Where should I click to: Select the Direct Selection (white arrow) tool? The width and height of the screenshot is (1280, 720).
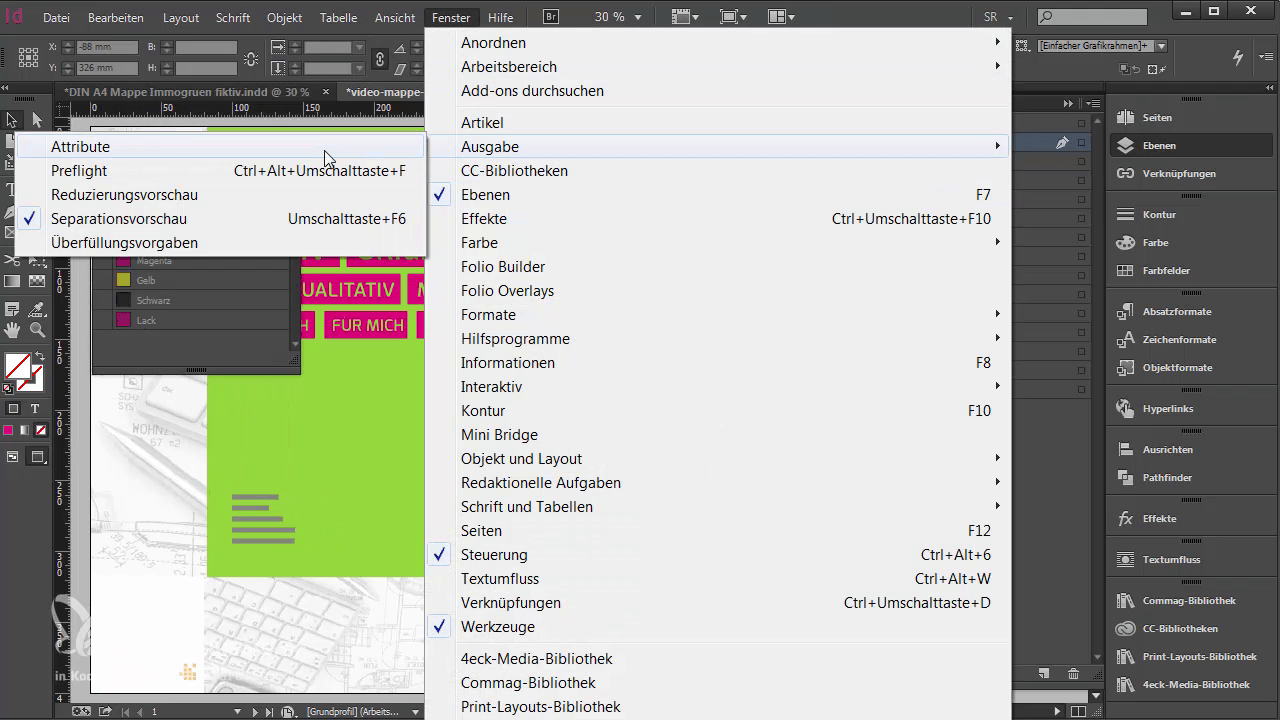(37, 121)
